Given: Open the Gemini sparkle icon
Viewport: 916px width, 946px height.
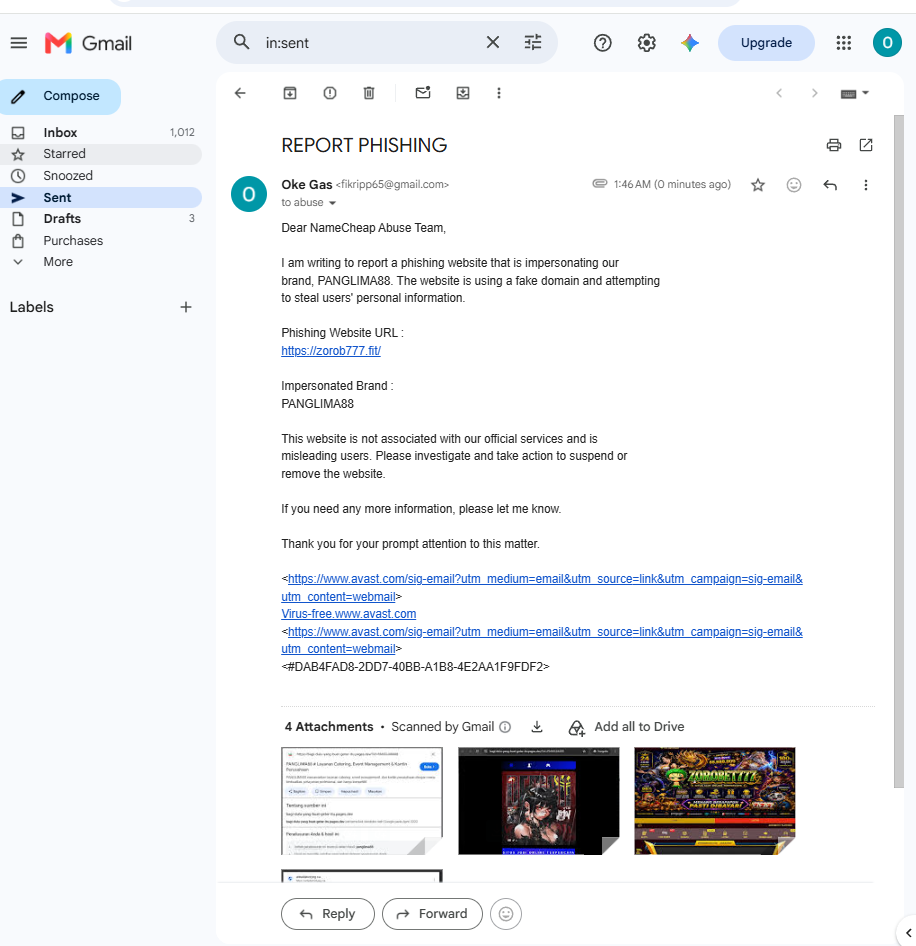Looking at the screenshot, I should [690, 43].
